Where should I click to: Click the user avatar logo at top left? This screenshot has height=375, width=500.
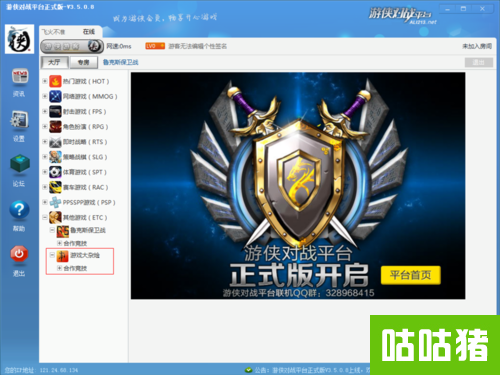(19, 39)
